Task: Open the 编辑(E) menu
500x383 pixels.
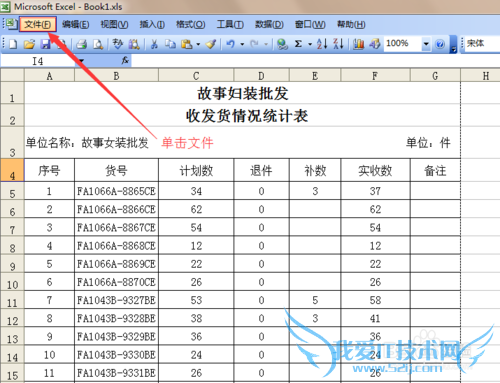Action: pos(75,24)
